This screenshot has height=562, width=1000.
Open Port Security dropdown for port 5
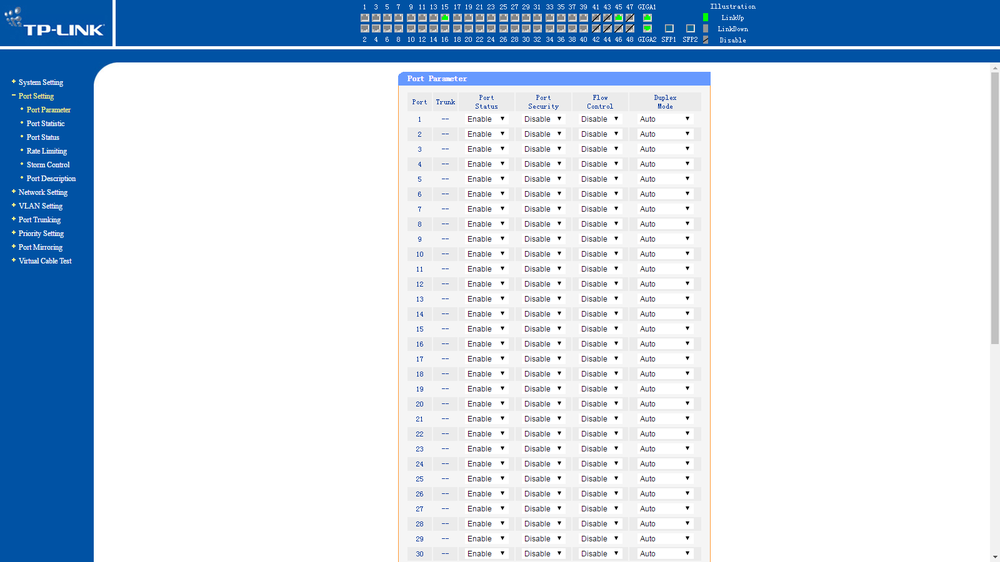coord(543,179)
